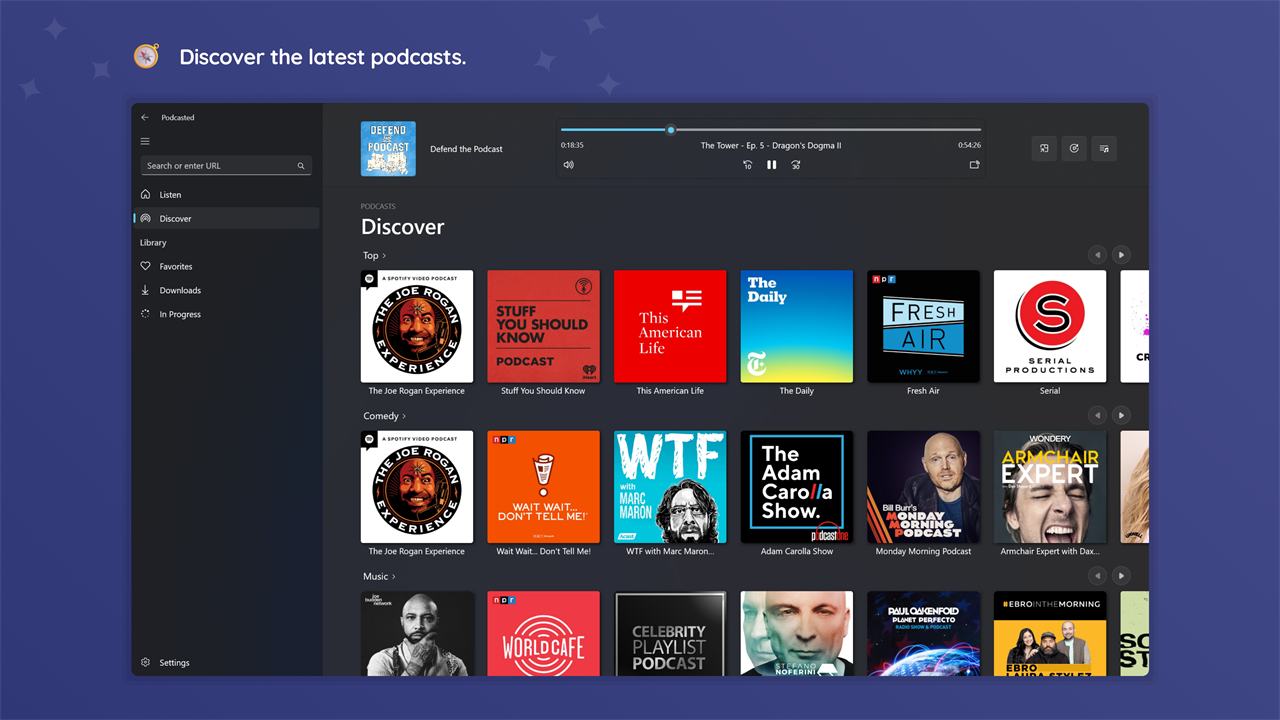
Task: Open the Joe Budden Network podcast cover
Action: 417,633
